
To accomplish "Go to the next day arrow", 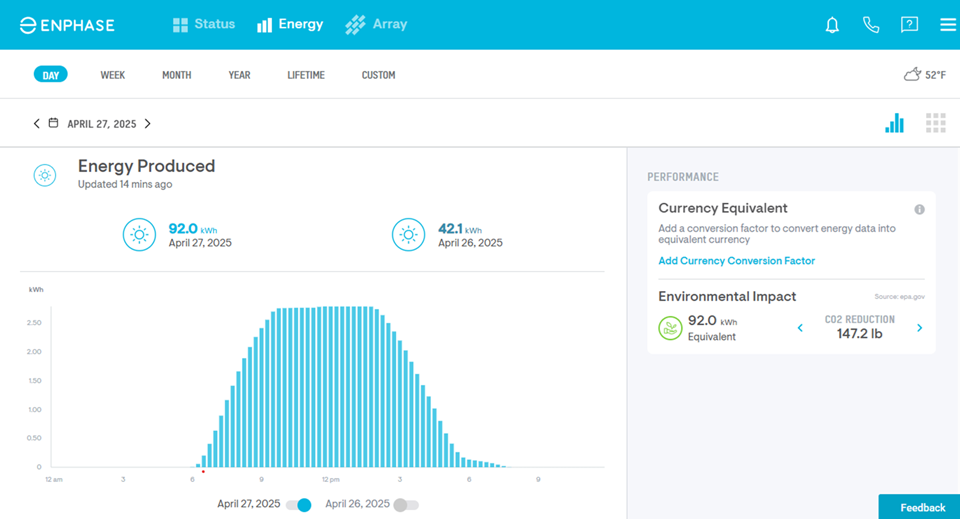I will pyautogui.click(x=148, y=124).
